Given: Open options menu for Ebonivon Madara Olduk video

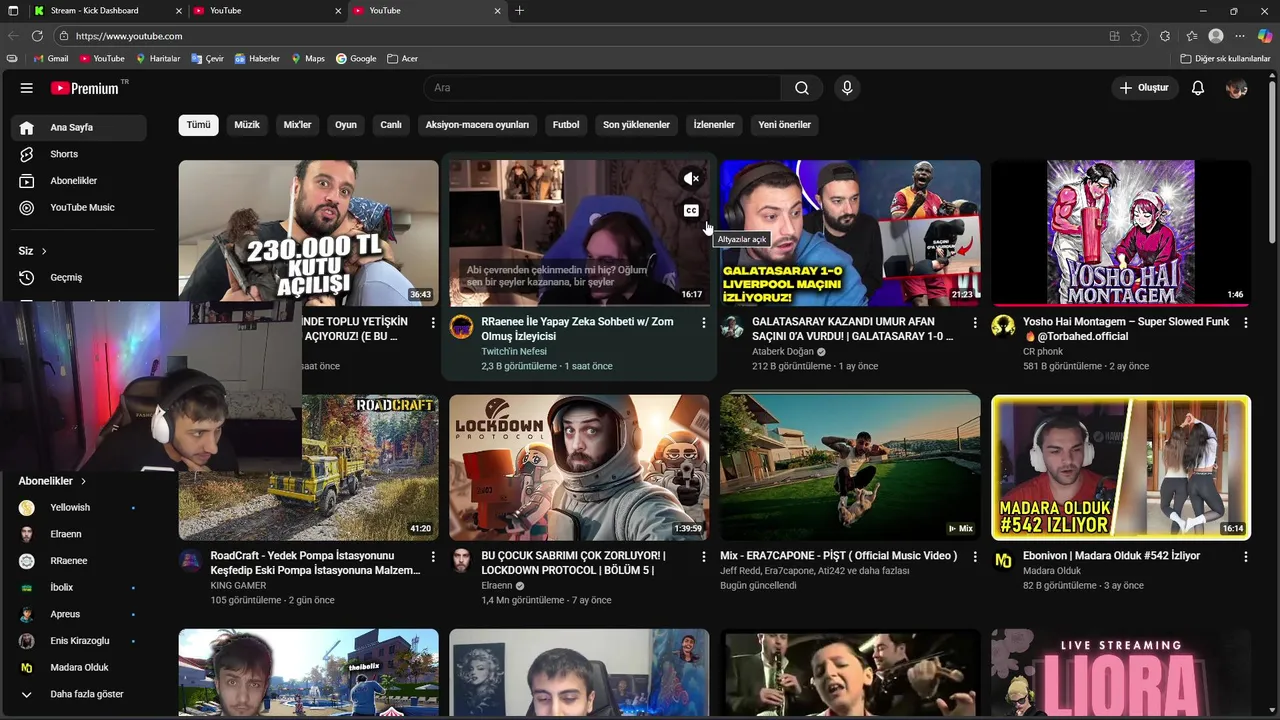Looking at the screenshot, I should 1246,556.
